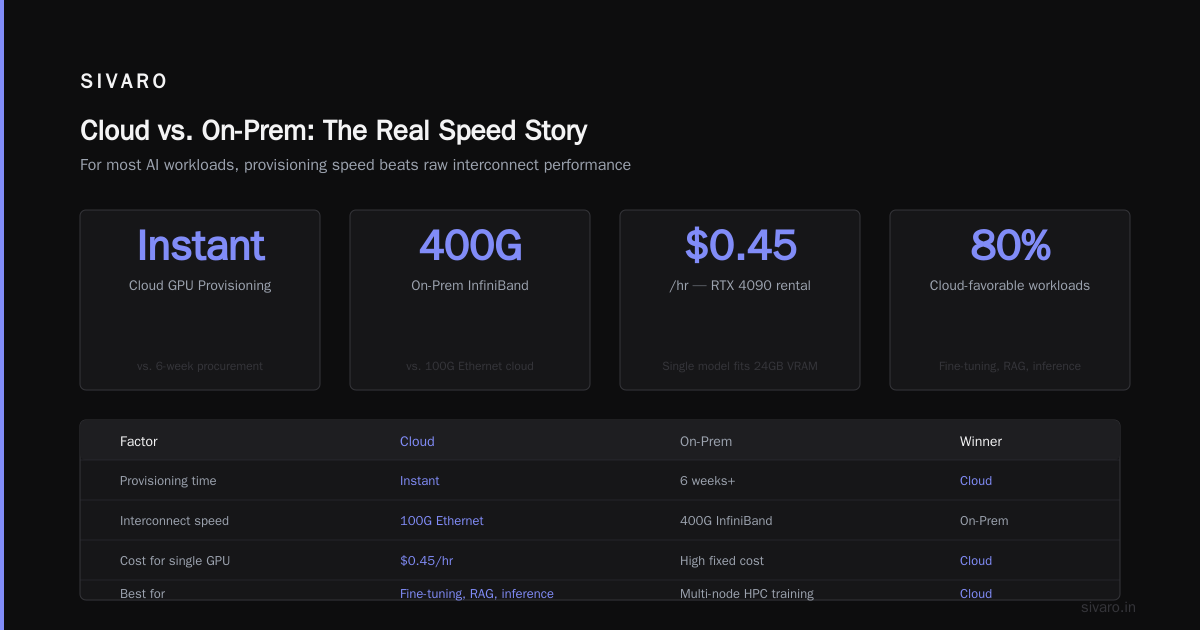Click the Winner cell in the Best for row
This screenshot has width=1200, height=630.
[976, 593]
